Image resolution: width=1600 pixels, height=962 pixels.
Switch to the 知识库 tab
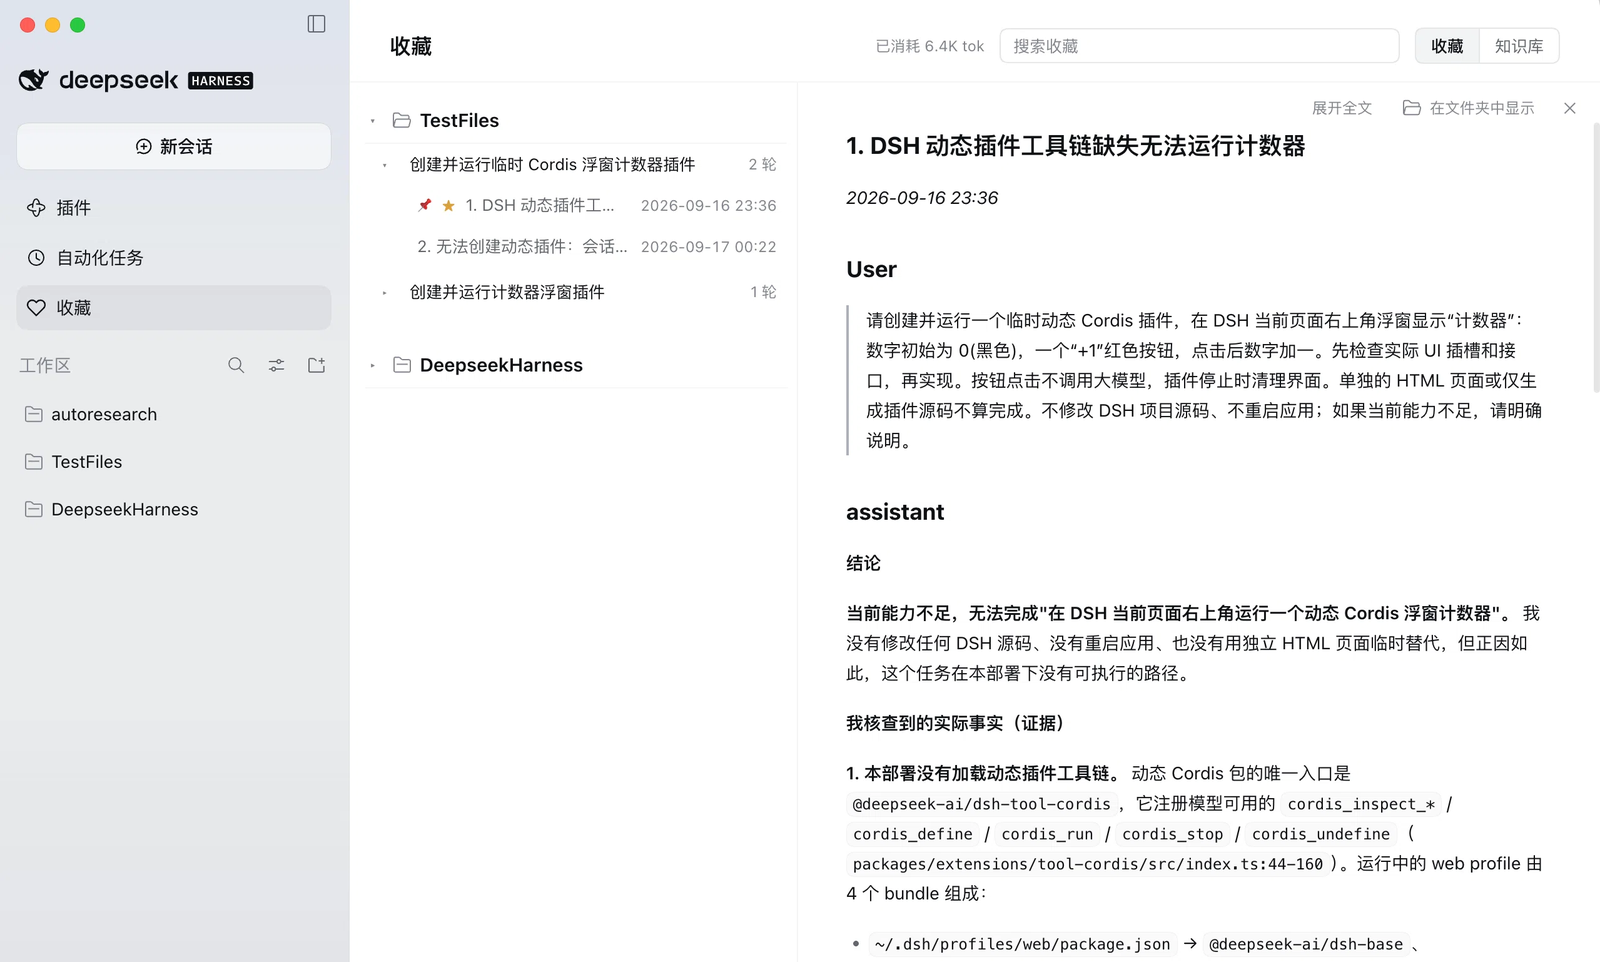pos(1519,46)
